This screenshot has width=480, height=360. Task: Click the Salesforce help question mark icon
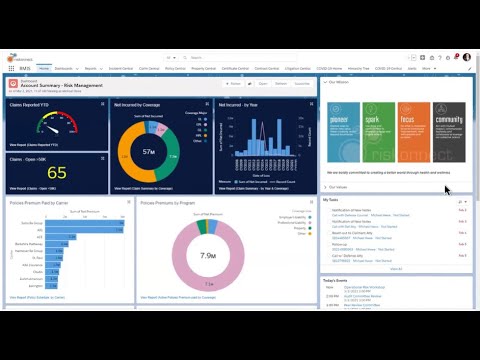point(440,58)
